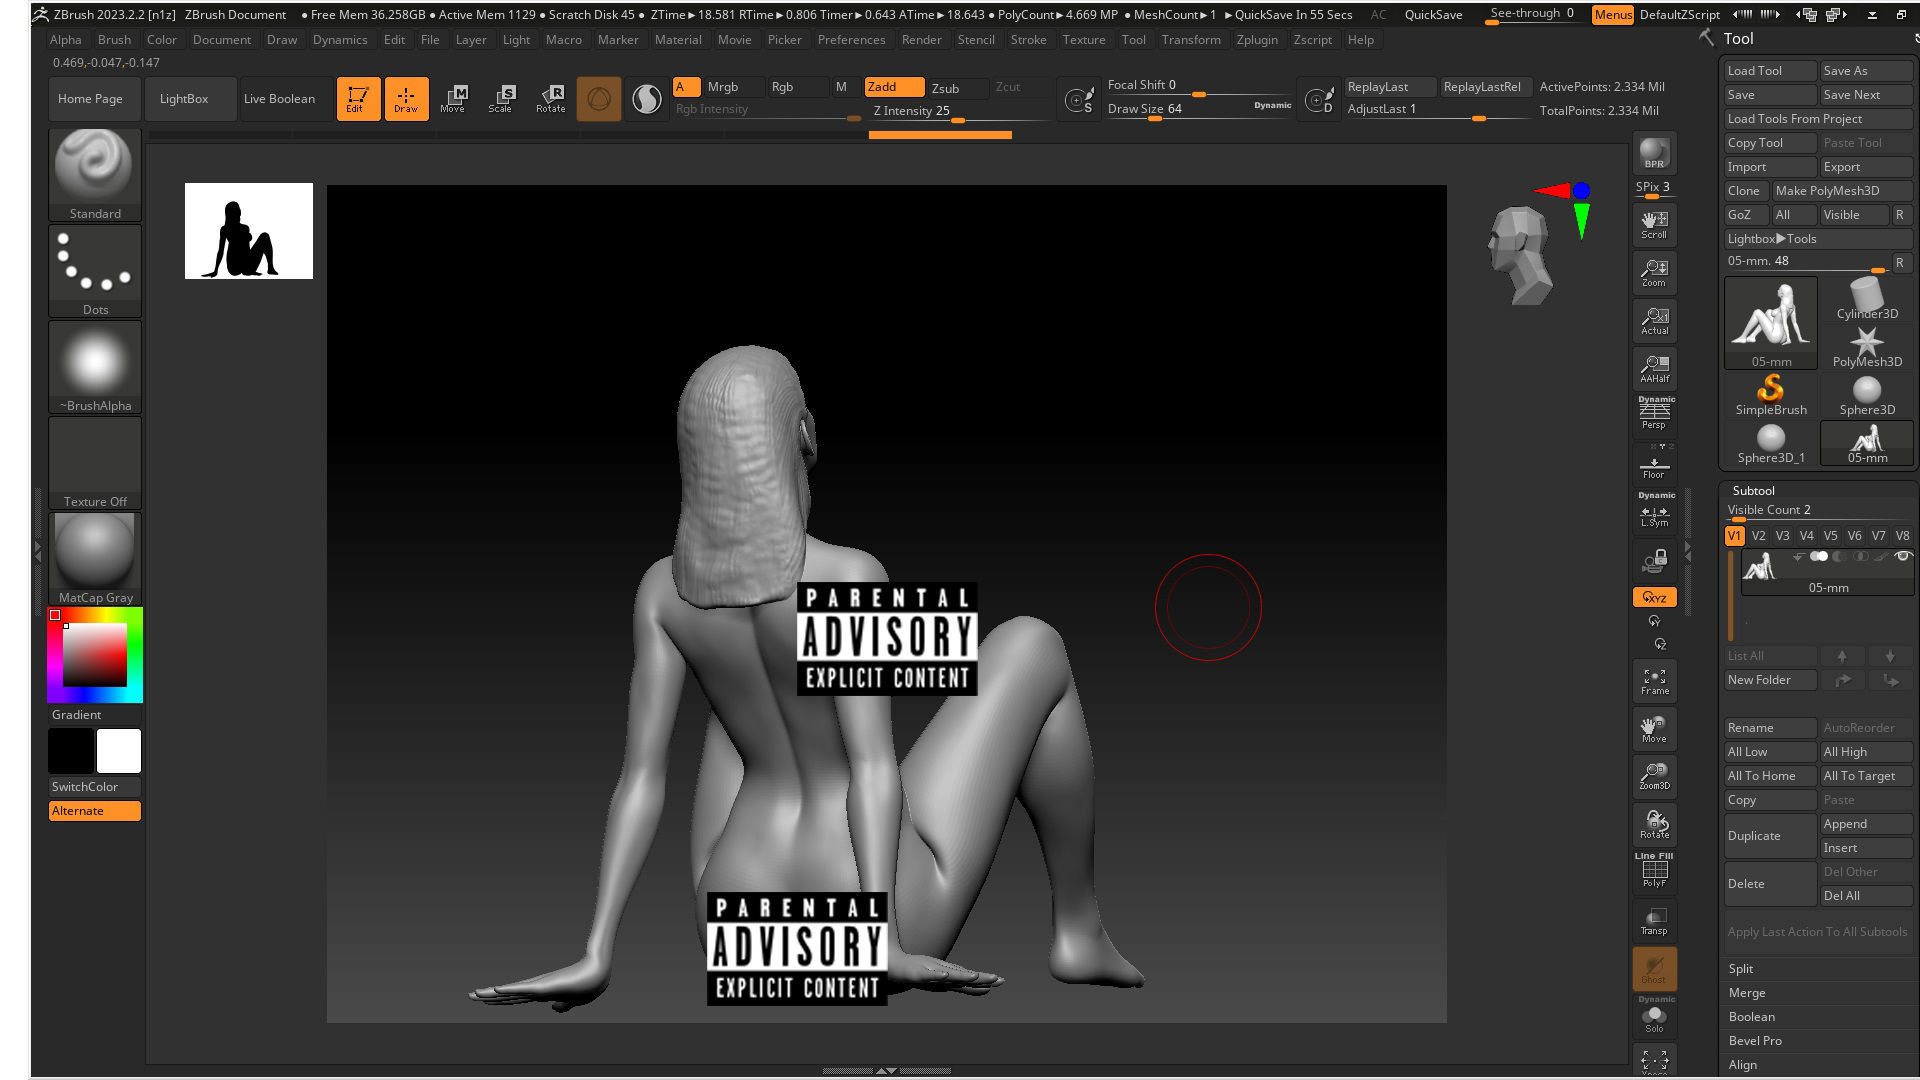Open the Render menu

pos(921,39)
